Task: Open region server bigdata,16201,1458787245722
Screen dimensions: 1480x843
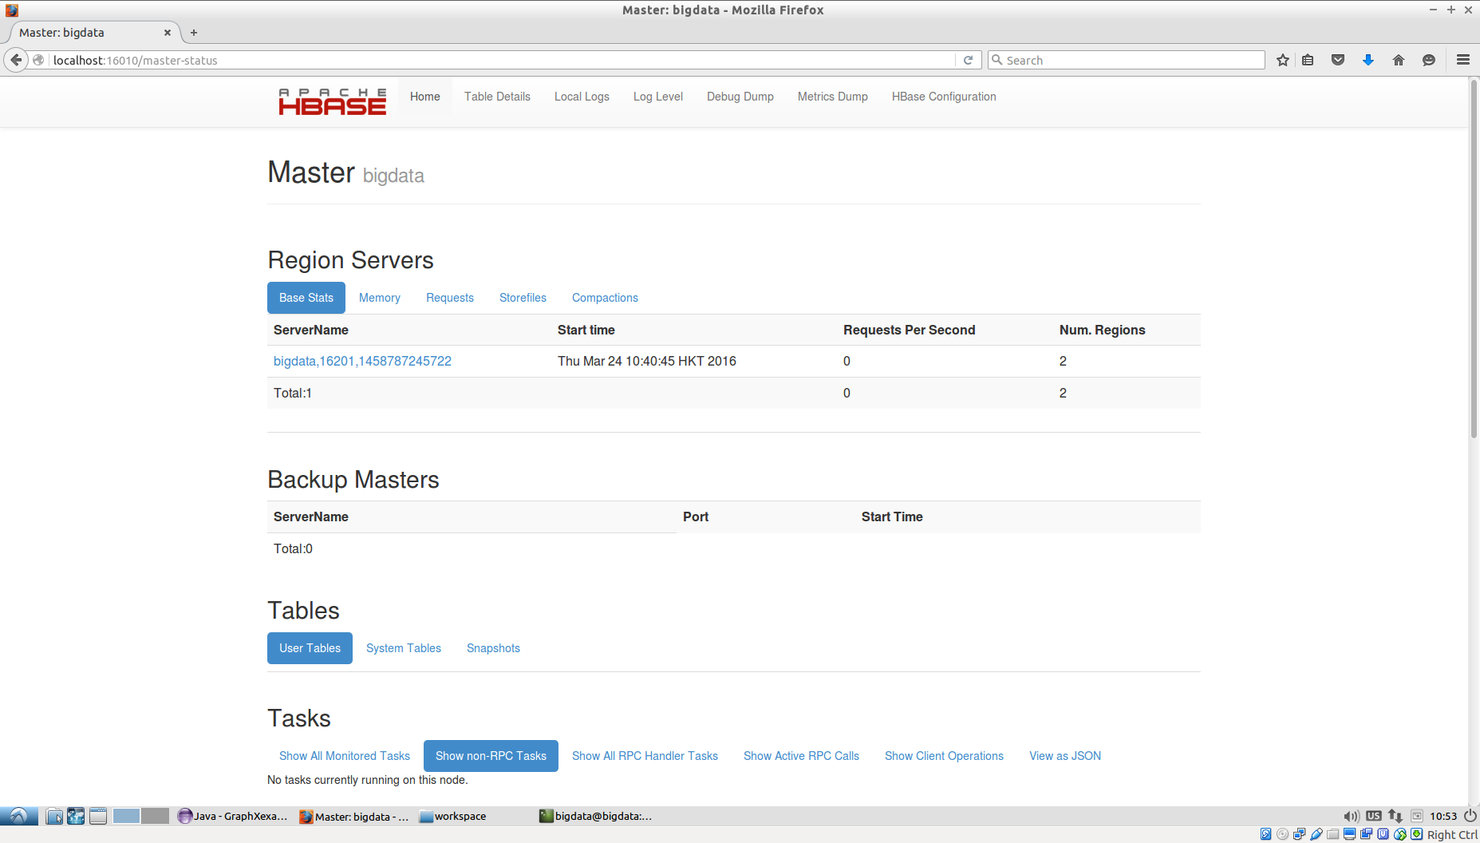Action: (362, 361)
